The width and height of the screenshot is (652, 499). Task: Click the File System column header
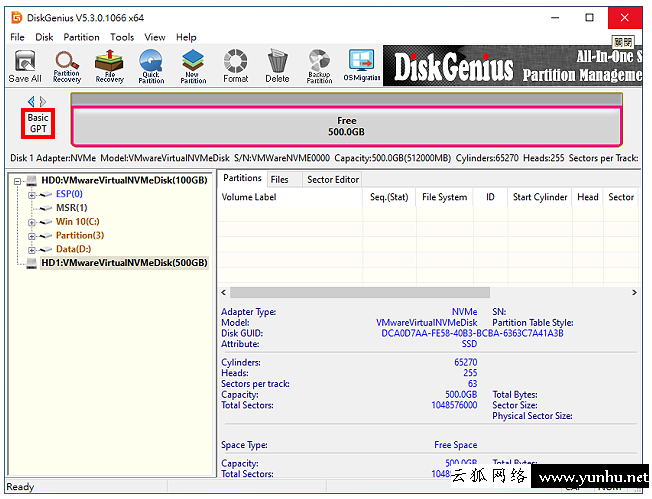click(x=445, y=197)
